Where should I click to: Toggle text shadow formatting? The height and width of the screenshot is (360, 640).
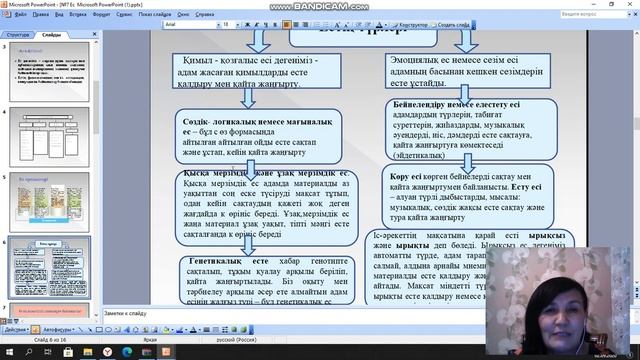[275, 25]
